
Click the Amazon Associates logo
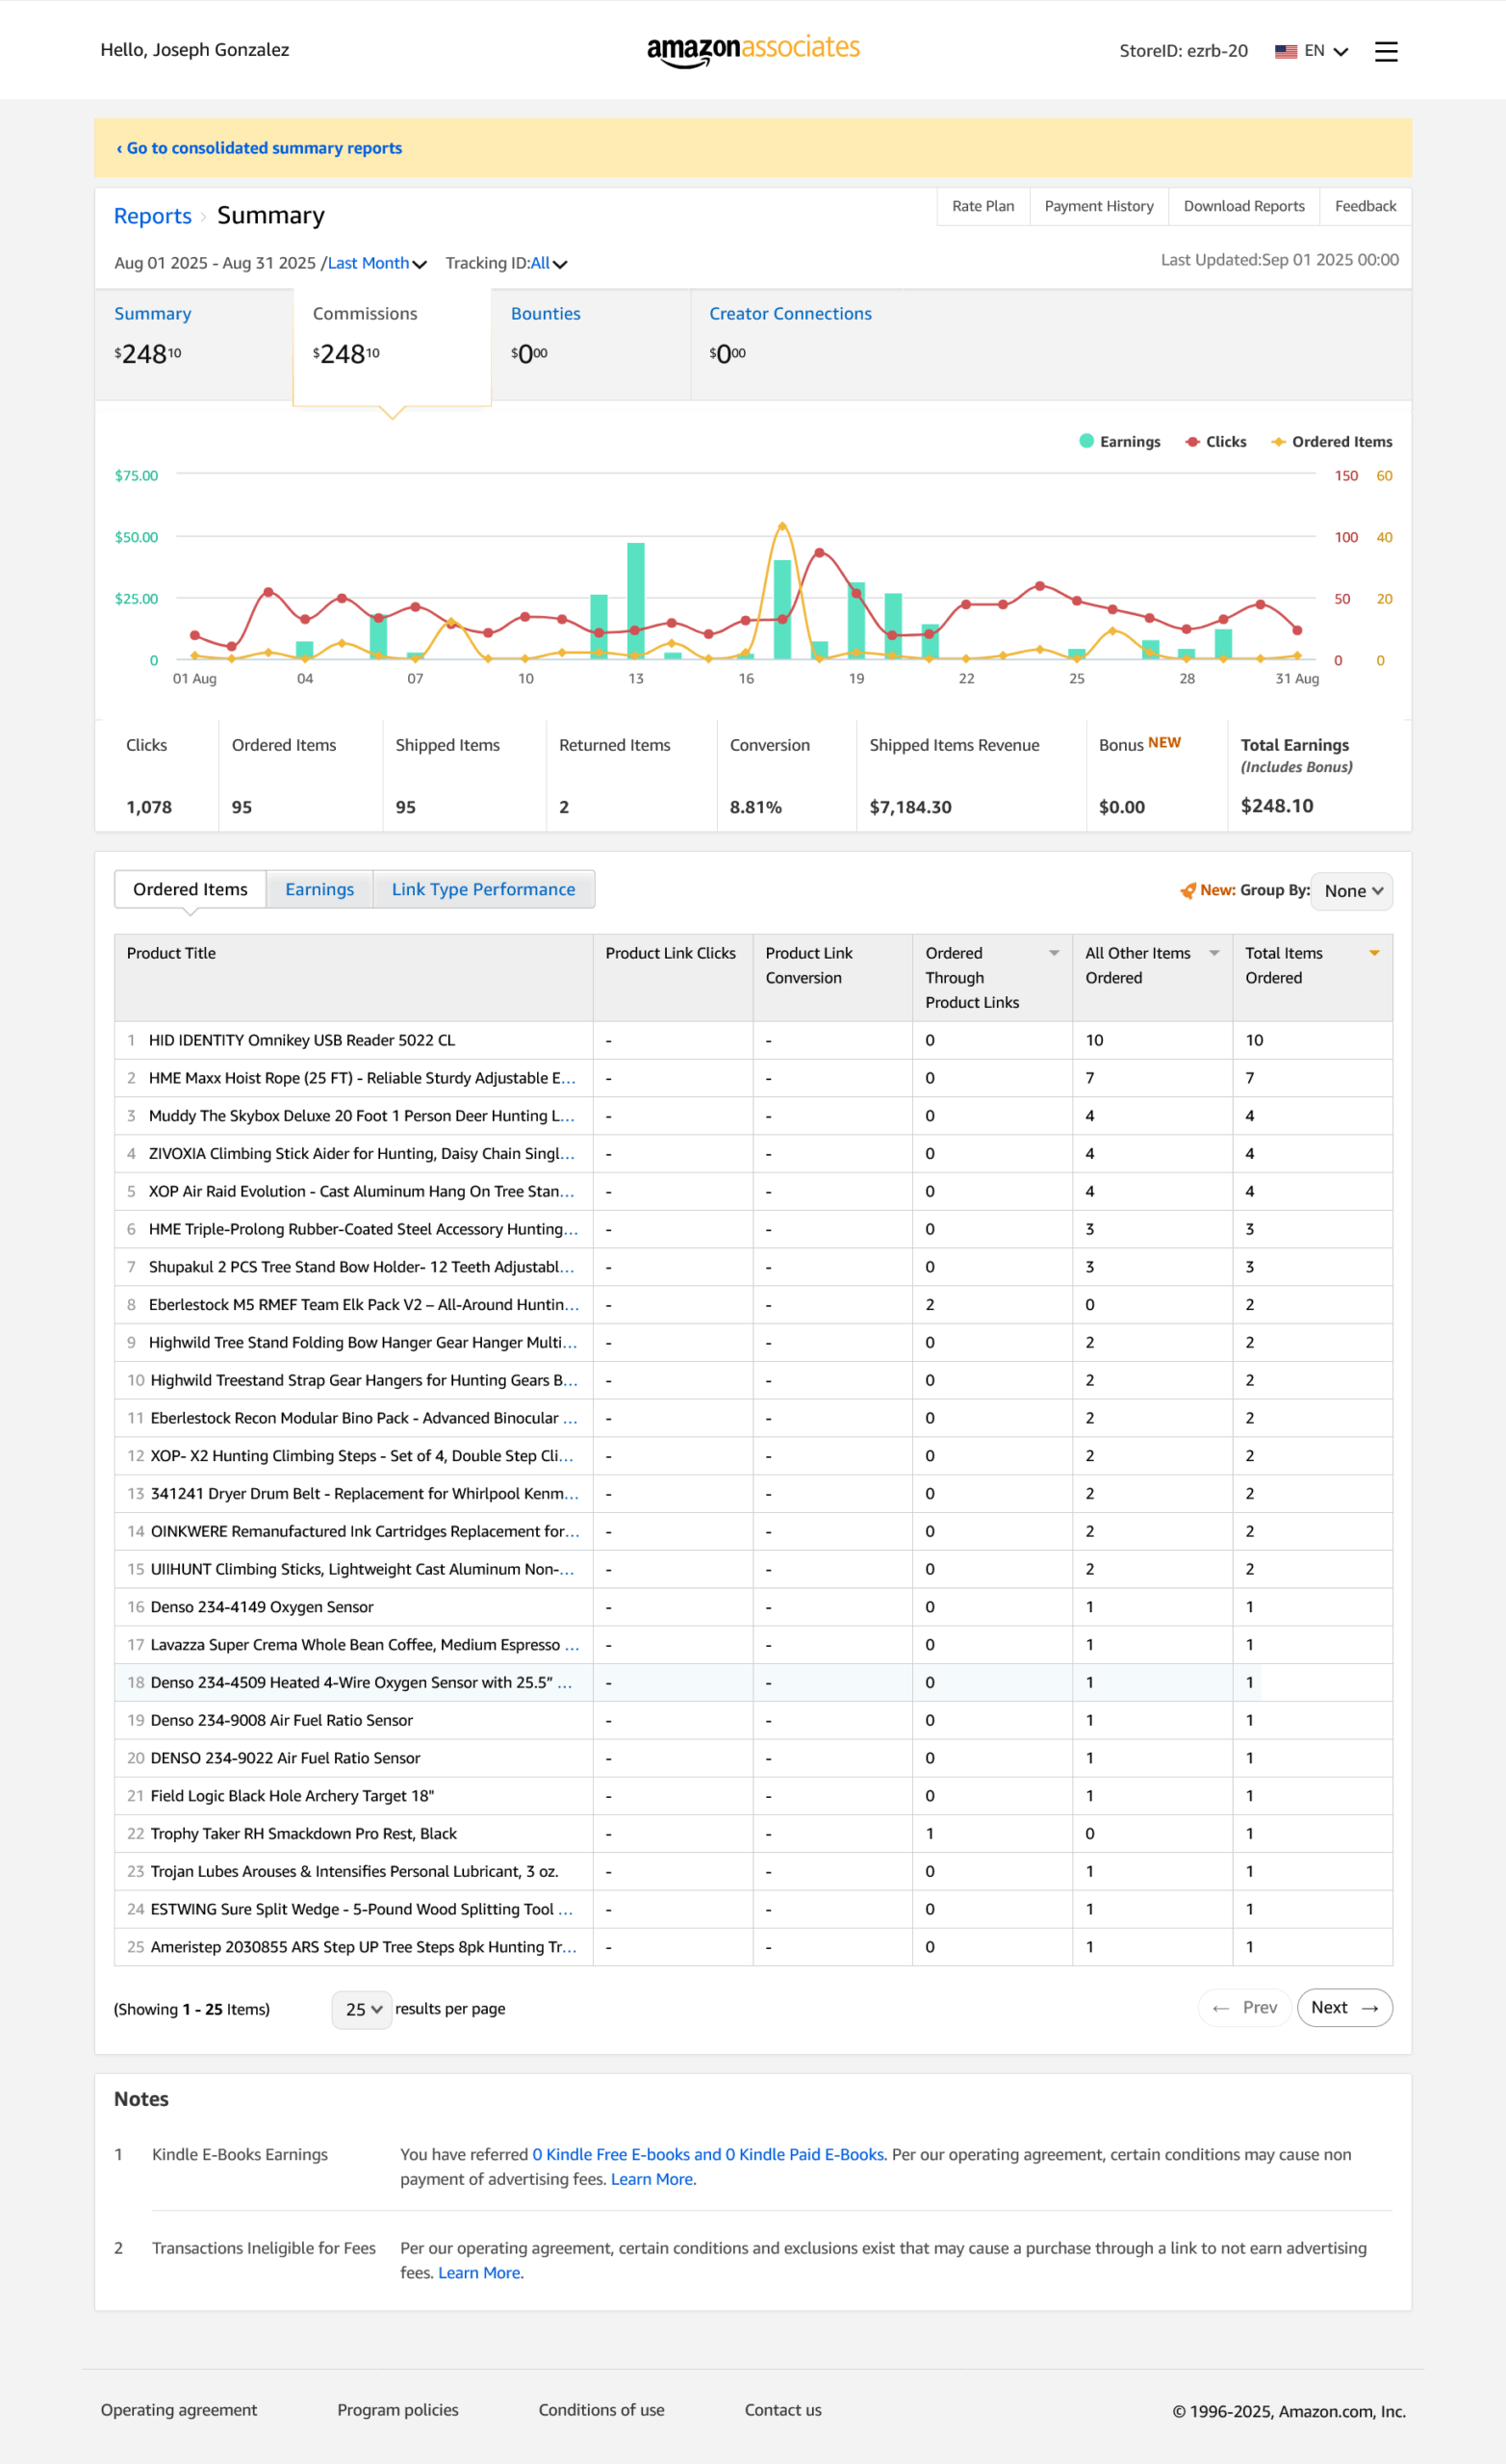click(x=753, y=50)
